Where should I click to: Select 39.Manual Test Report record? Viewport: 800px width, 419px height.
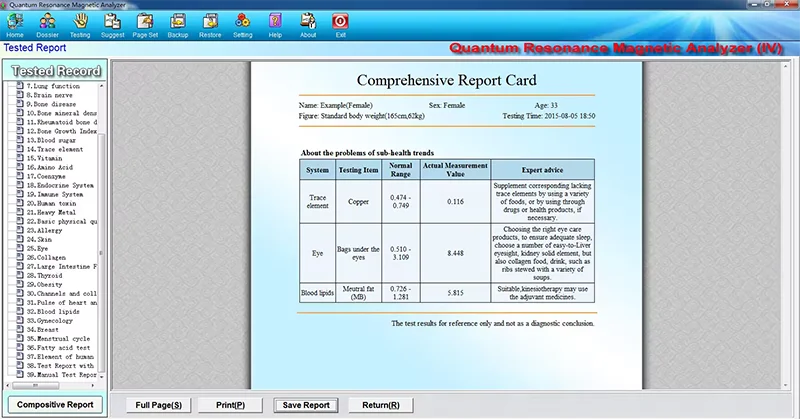(61, 375)
